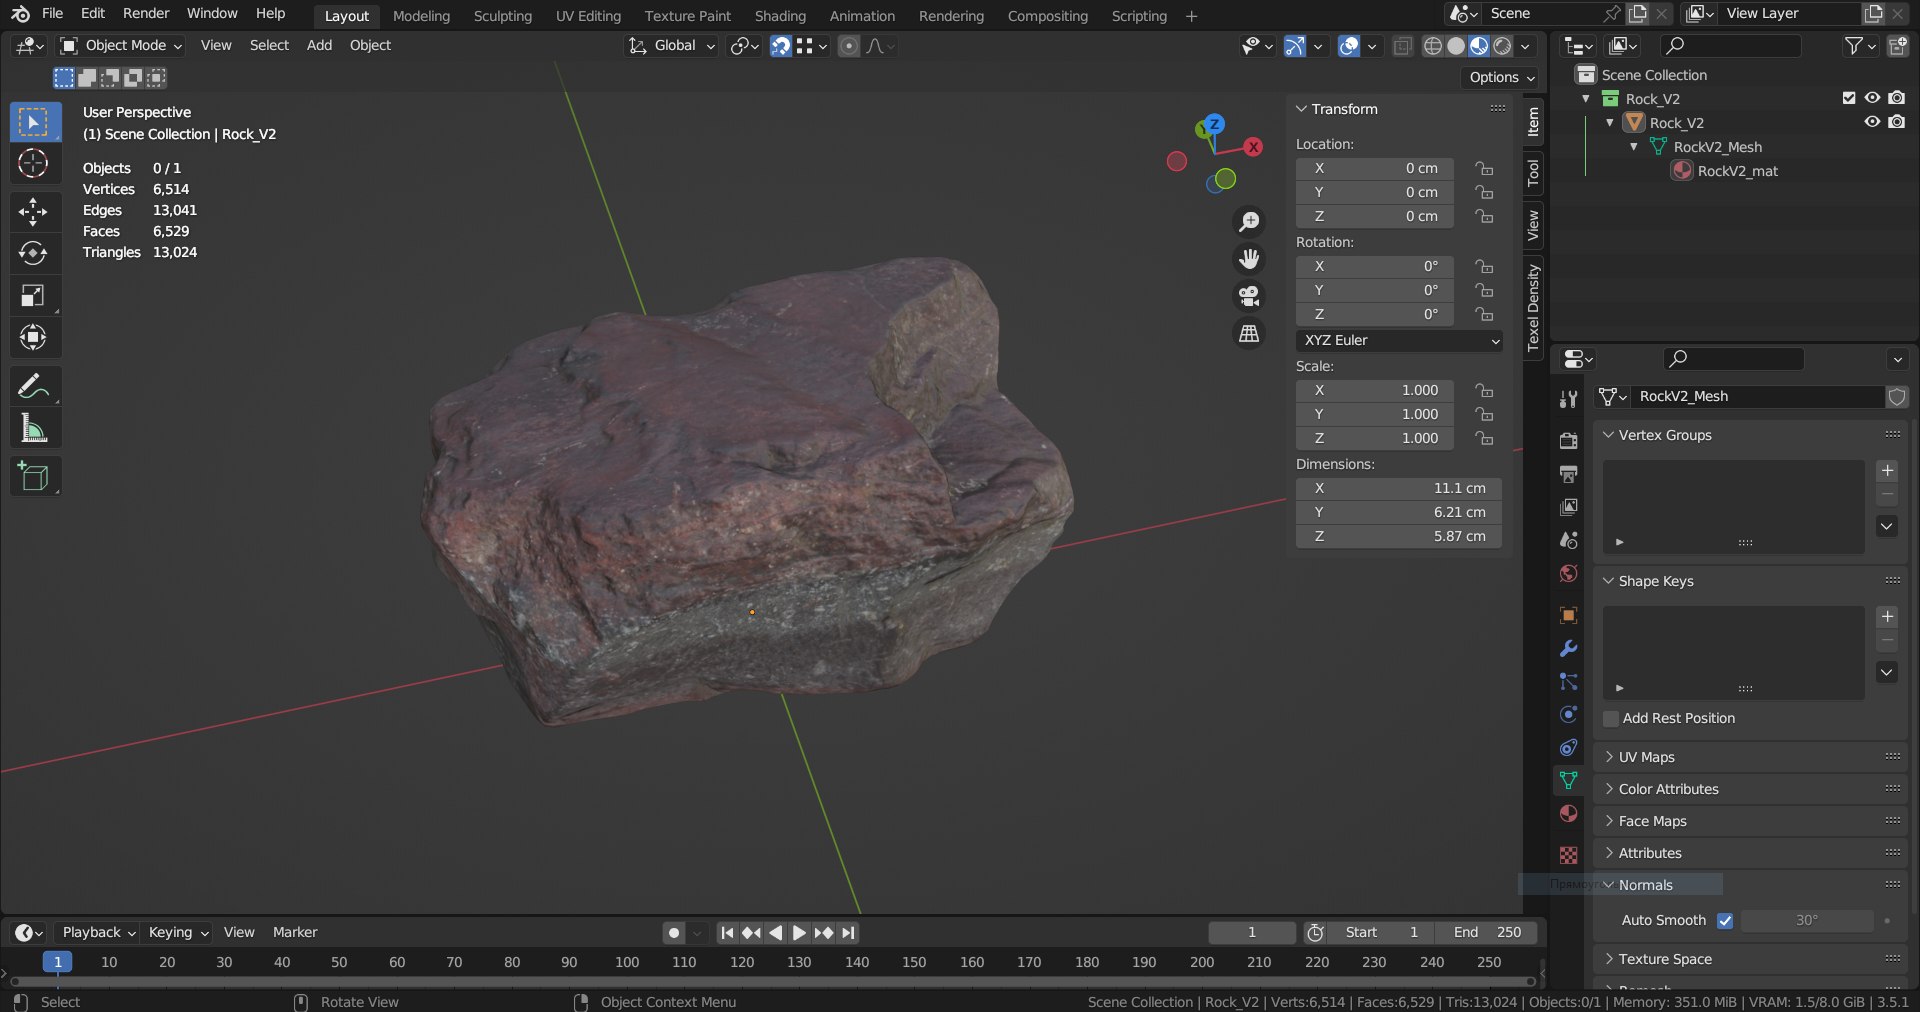Click the timeline current frame field
The height and width of the screenshot is (1012, 1920).
click(x=1252, y=932)
